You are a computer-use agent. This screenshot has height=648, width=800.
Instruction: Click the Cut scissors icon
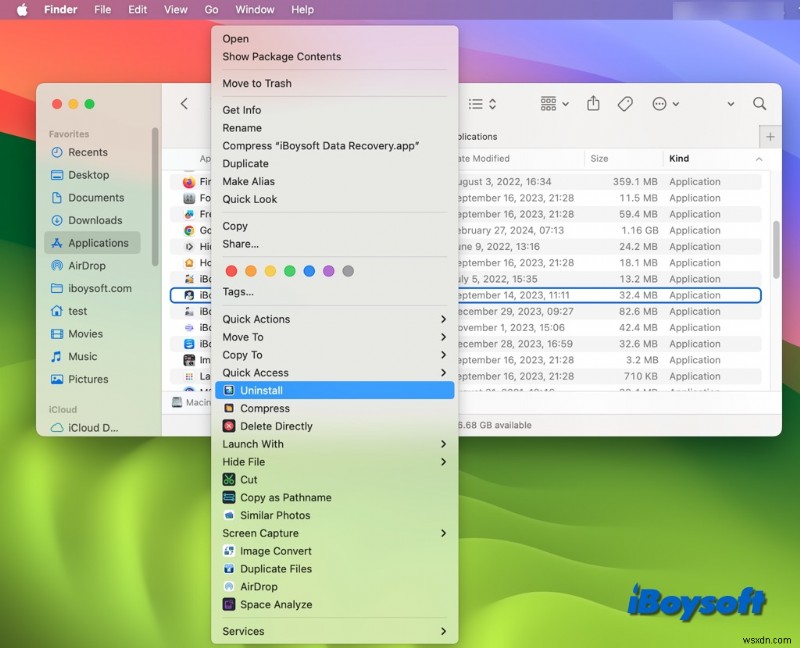coord(229,480)
